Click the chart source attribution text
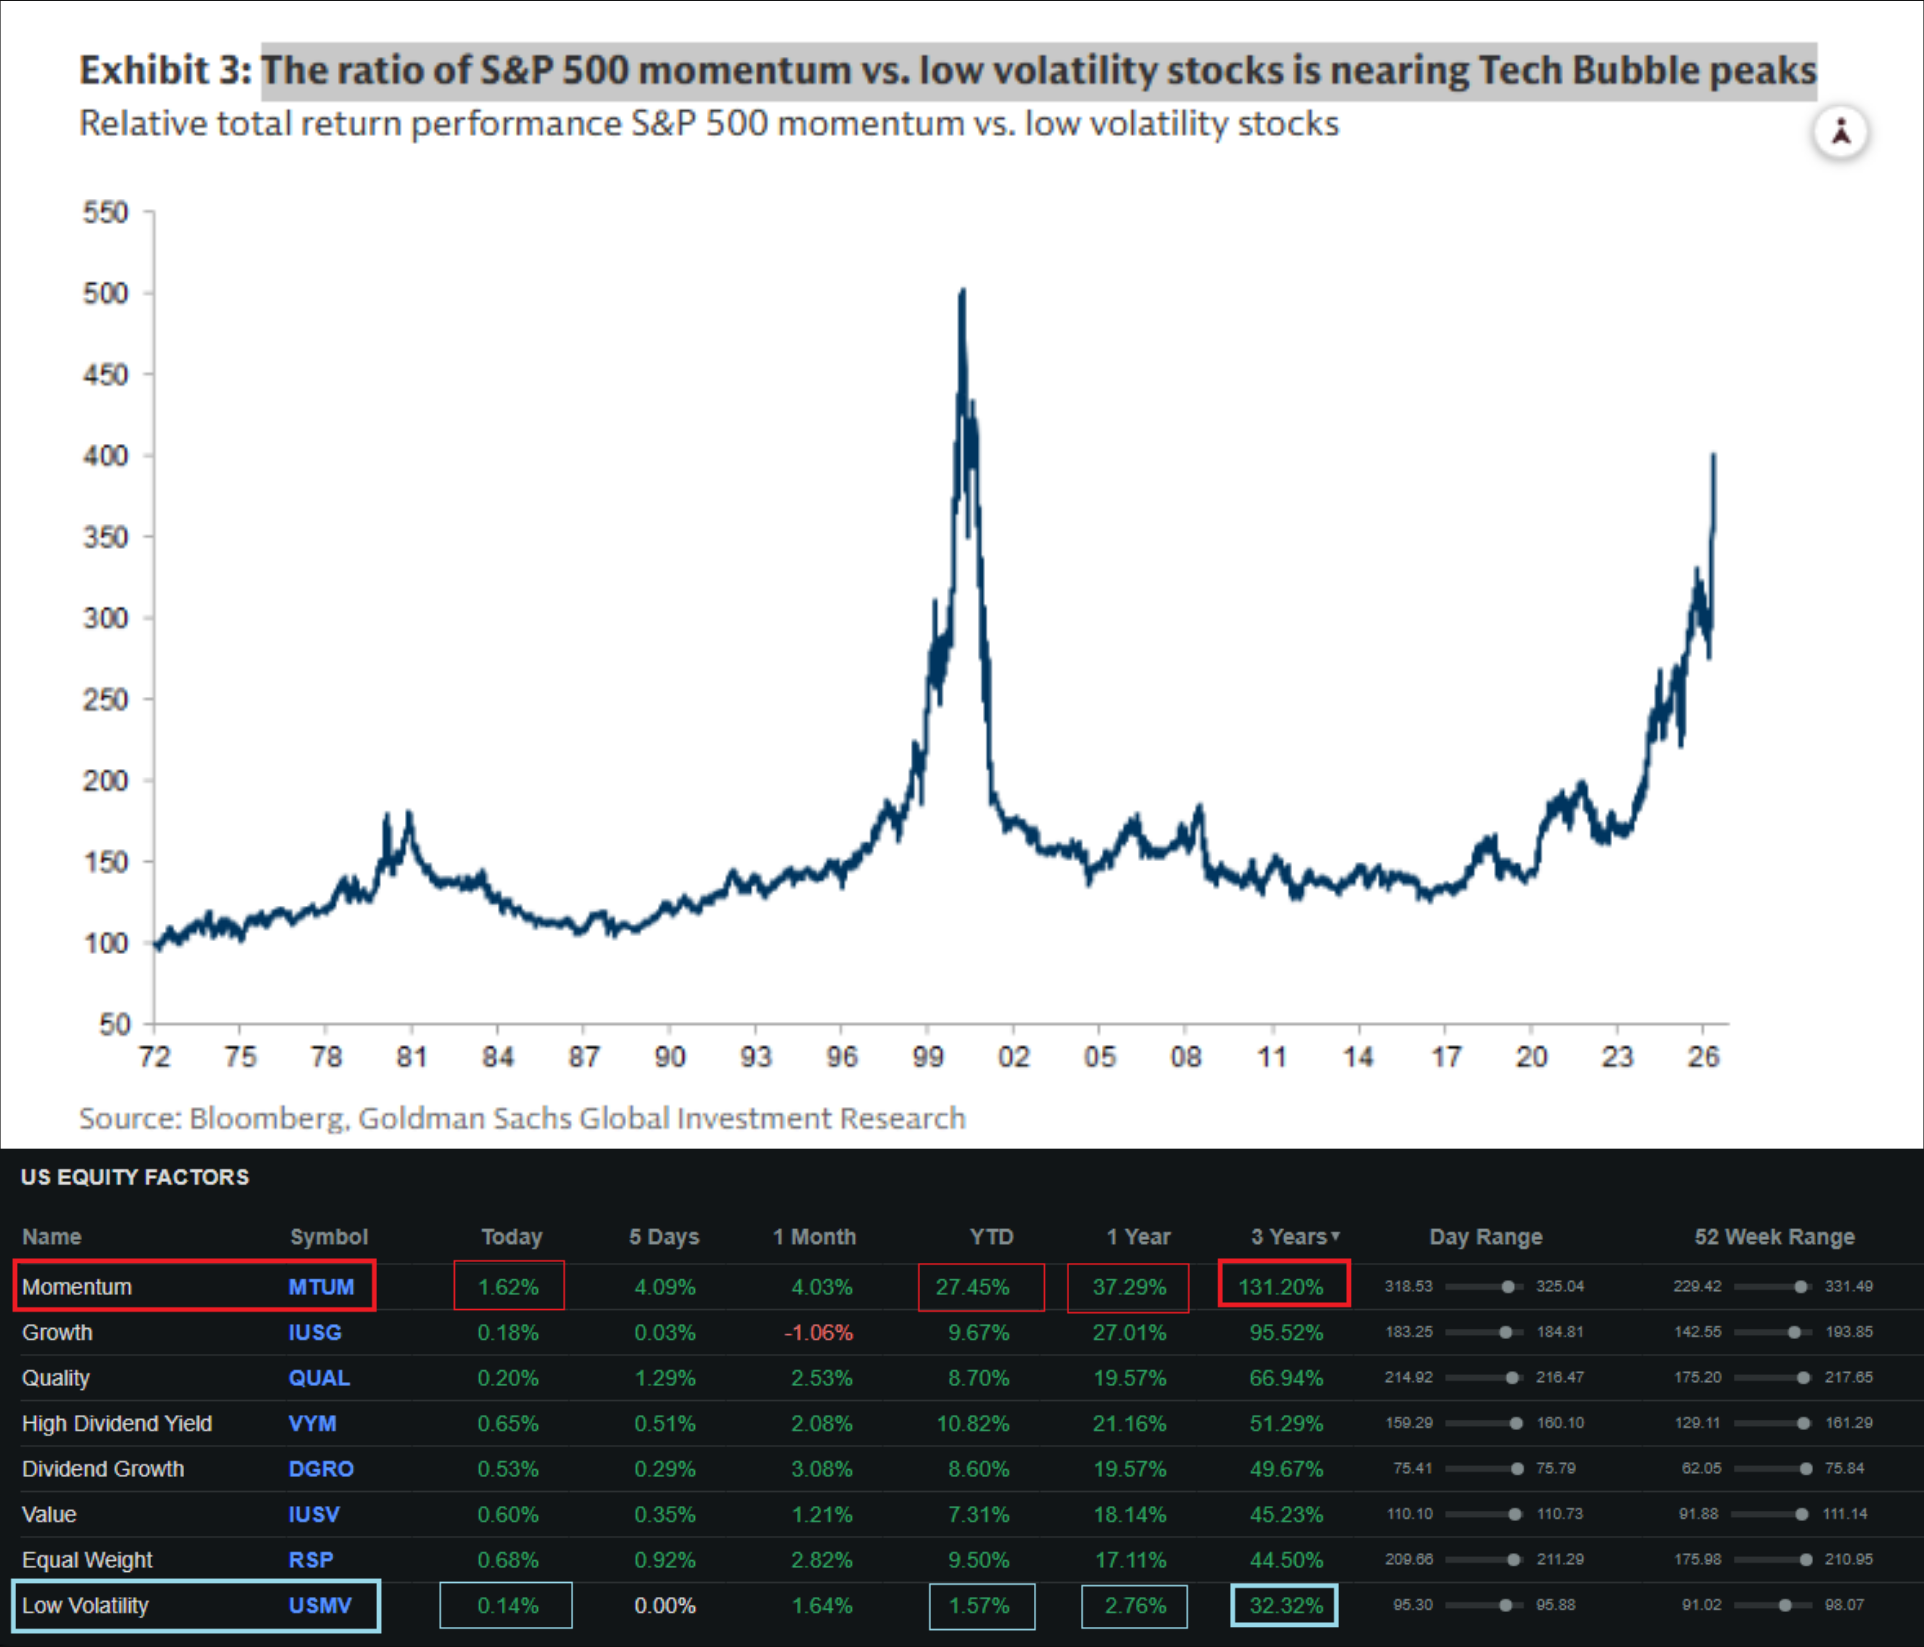This screenshot has width=1924, height=1647. 522,1118
